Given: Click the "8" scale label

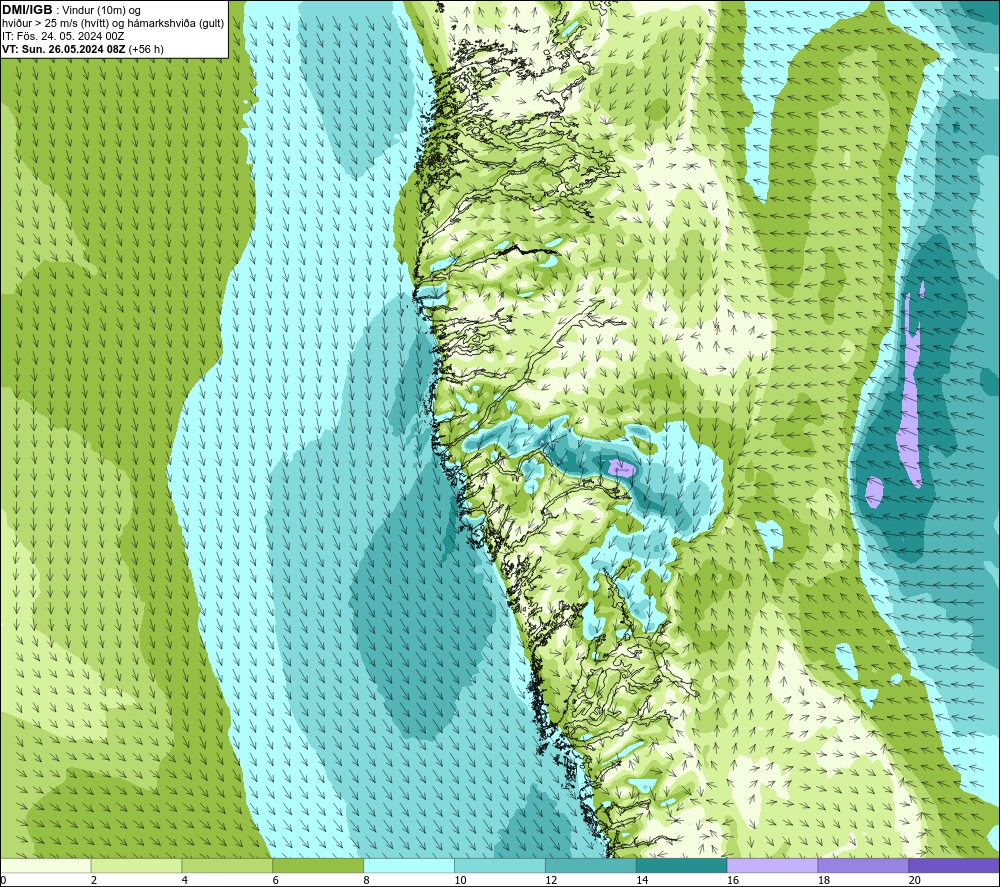Looking at the screenshot, I should pyautogui.click(x=366, y=880).
